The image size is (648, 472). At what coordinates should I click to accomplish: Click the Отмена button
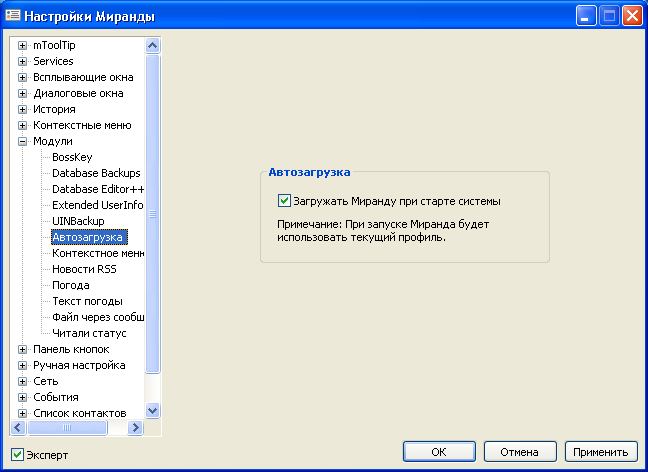(519, 452)
